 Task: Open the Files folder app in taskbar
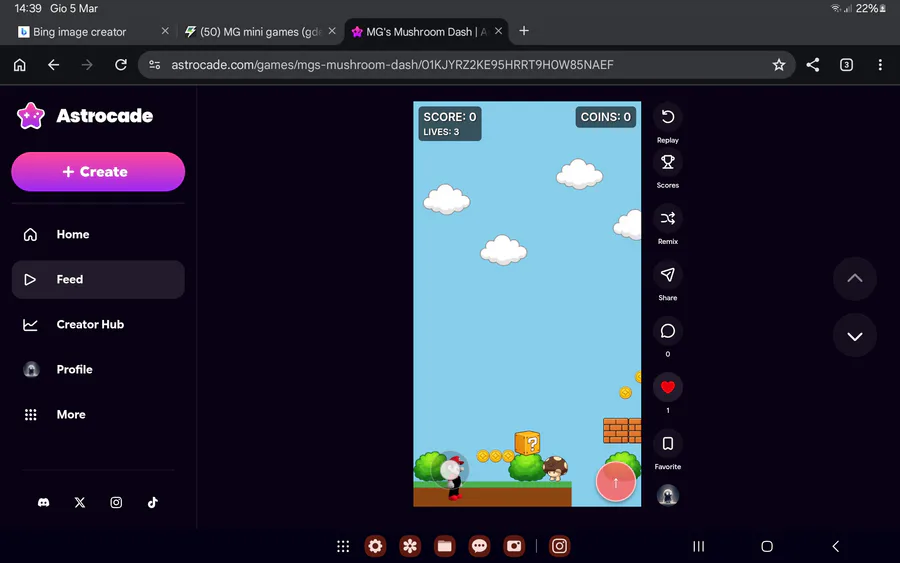[445, 546]
